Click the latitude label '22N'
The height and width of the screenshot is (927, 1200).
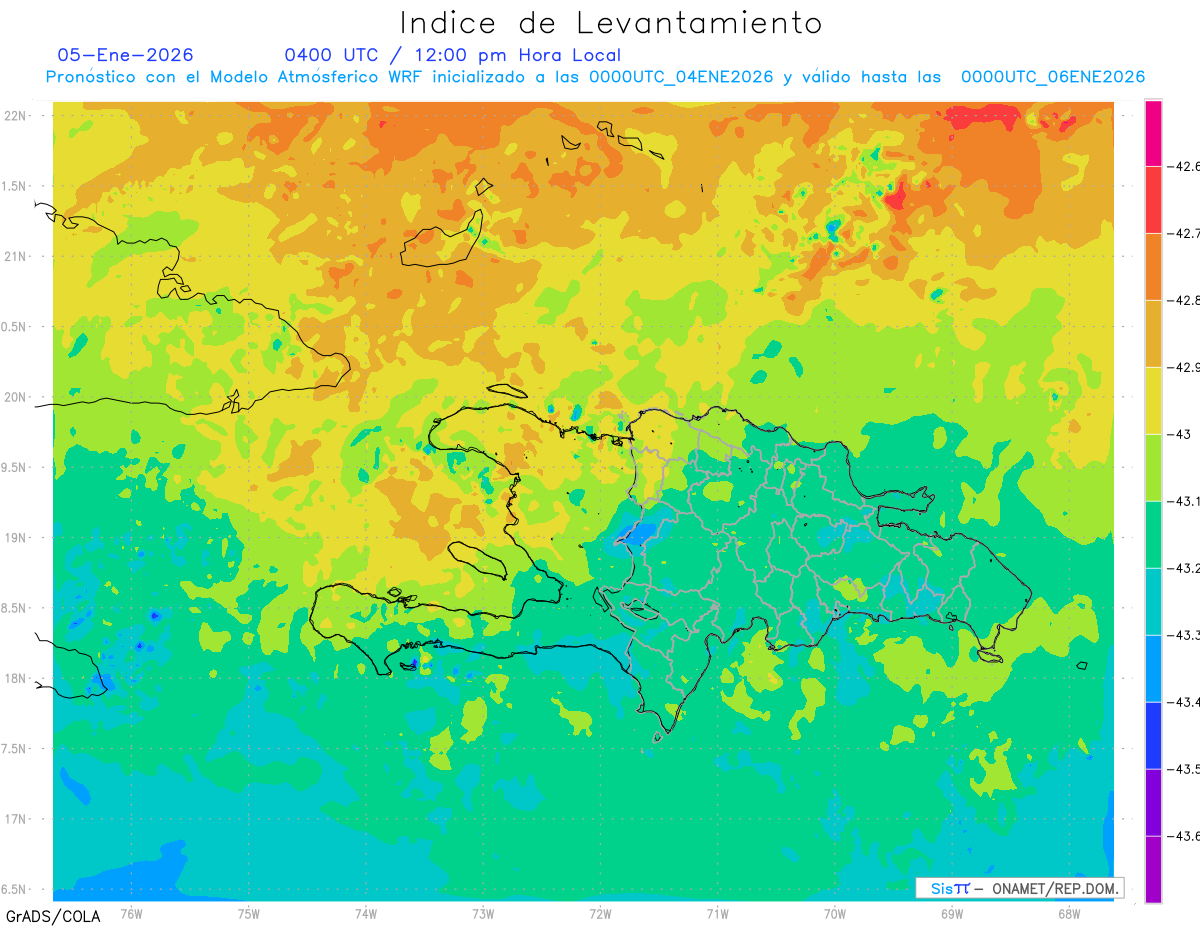15,116
